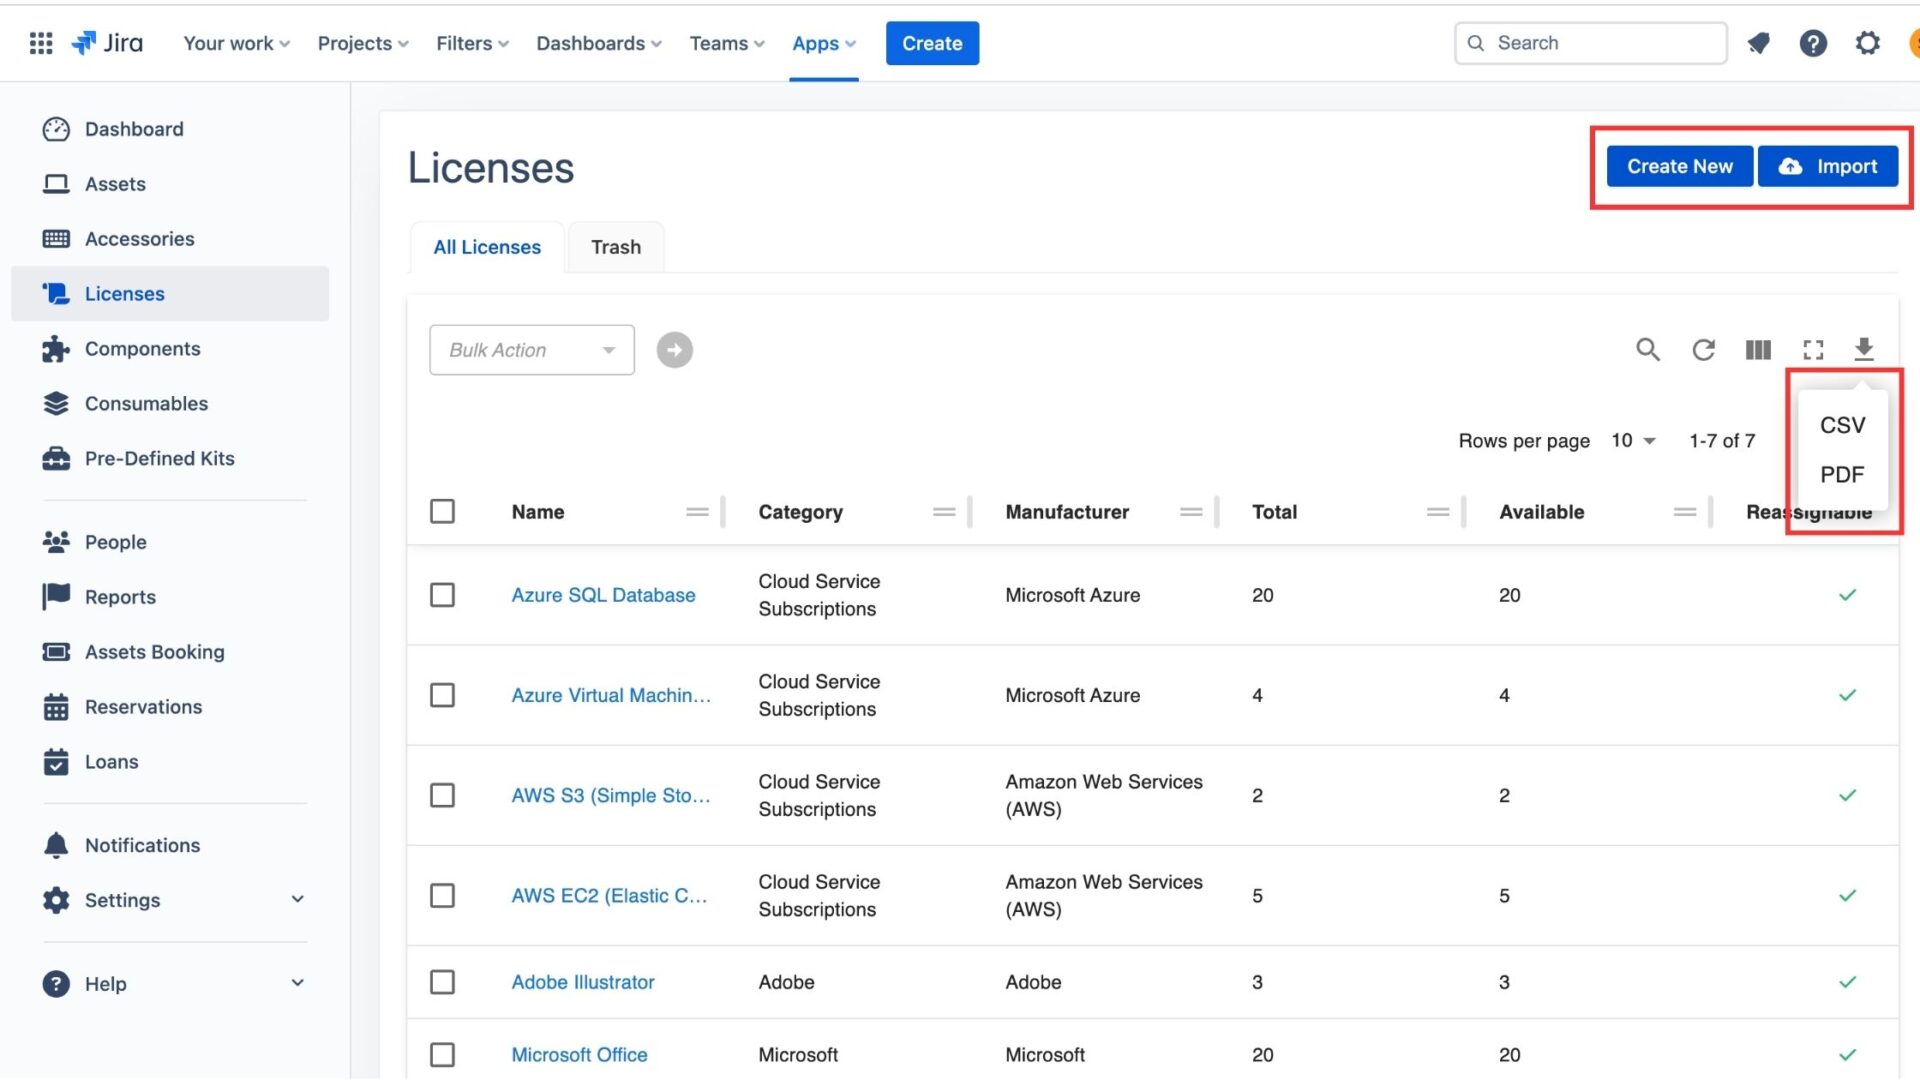Sort by the Category column header
The image size is (1920, 1080).
point(800,512)
